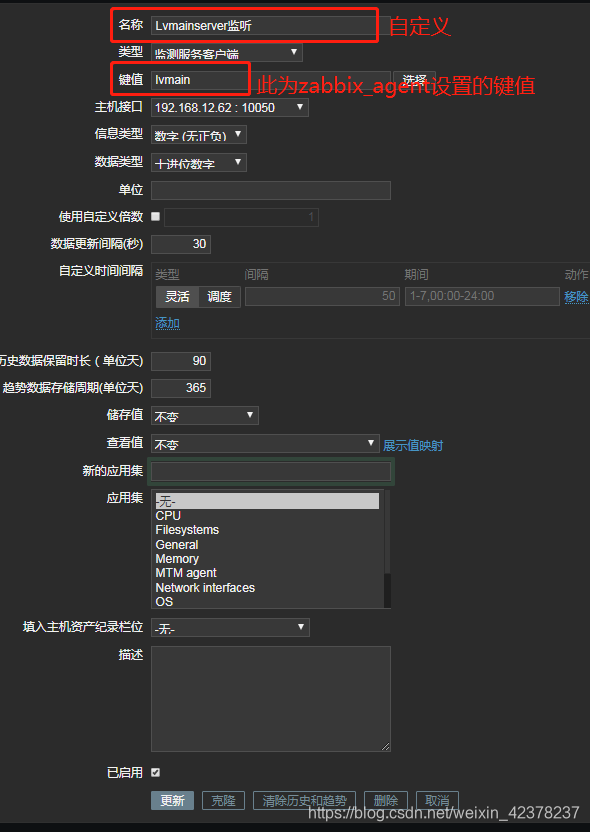Viewport: 590px width, 832px height.
Task: Select the 调度 interval type toggle
Action: tap(220, 297)
